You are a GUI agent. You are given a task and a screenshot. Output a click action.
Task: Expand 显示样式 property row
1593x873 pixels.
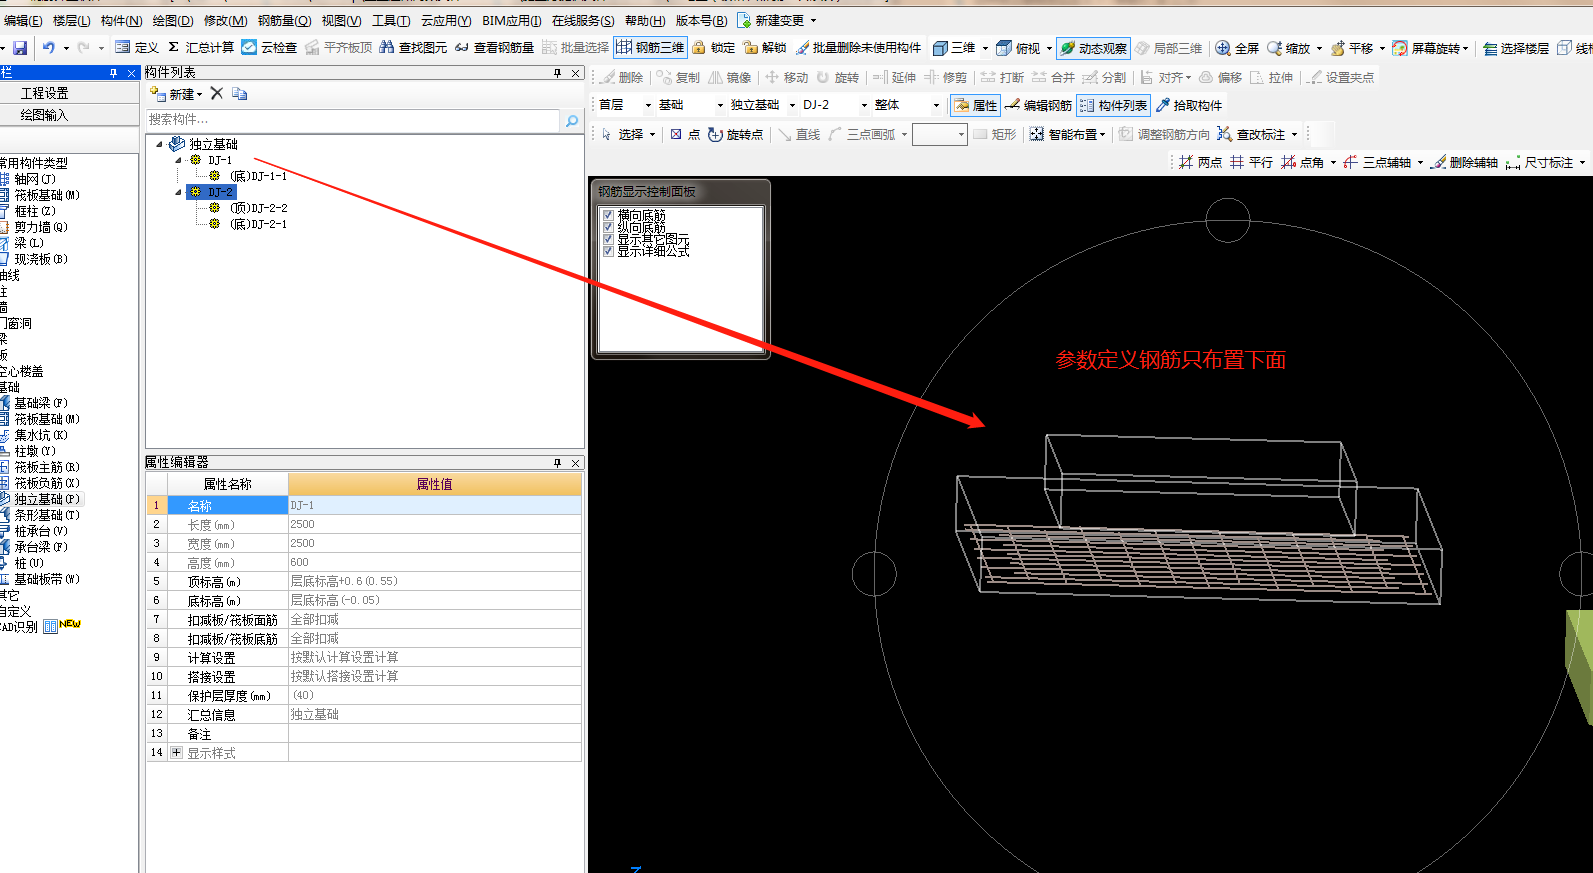(176, 753)
